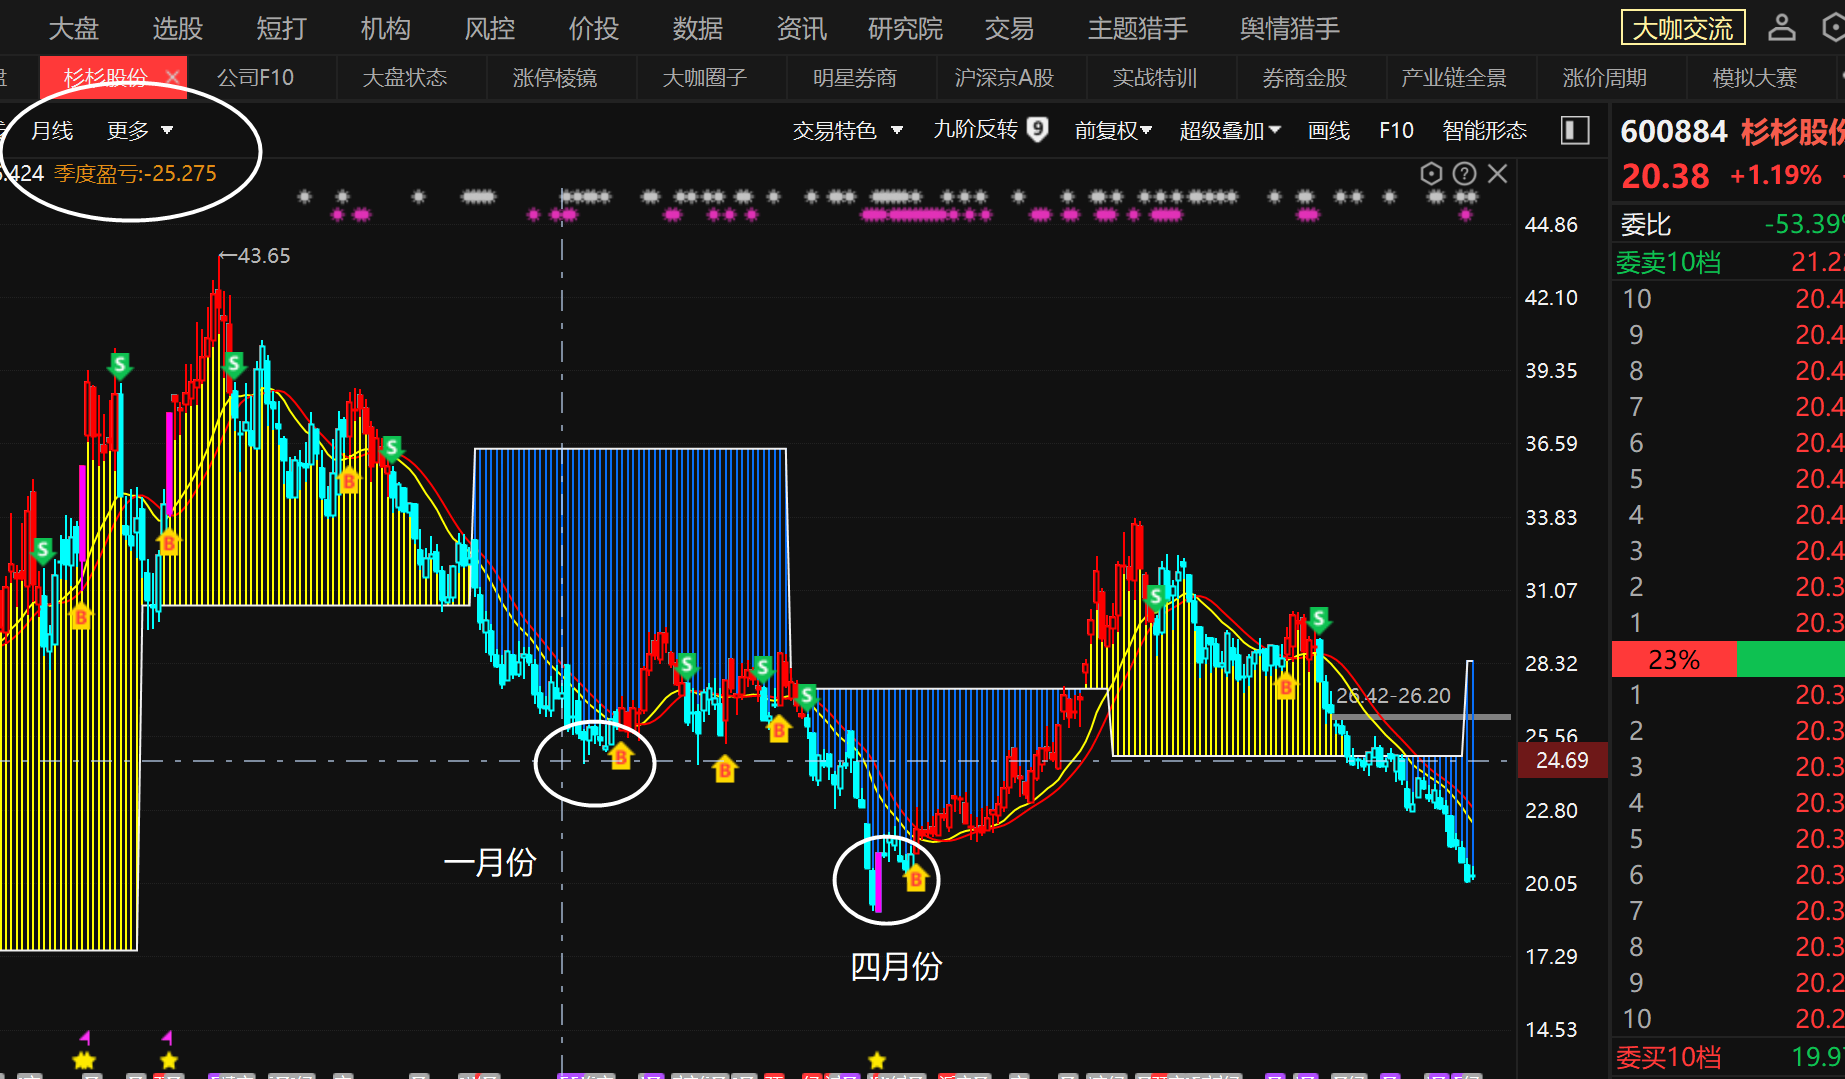This screenshot has height=1079, width=1845.
Task: Switch to the 沪深京A股 tab
Action: 1005,77
